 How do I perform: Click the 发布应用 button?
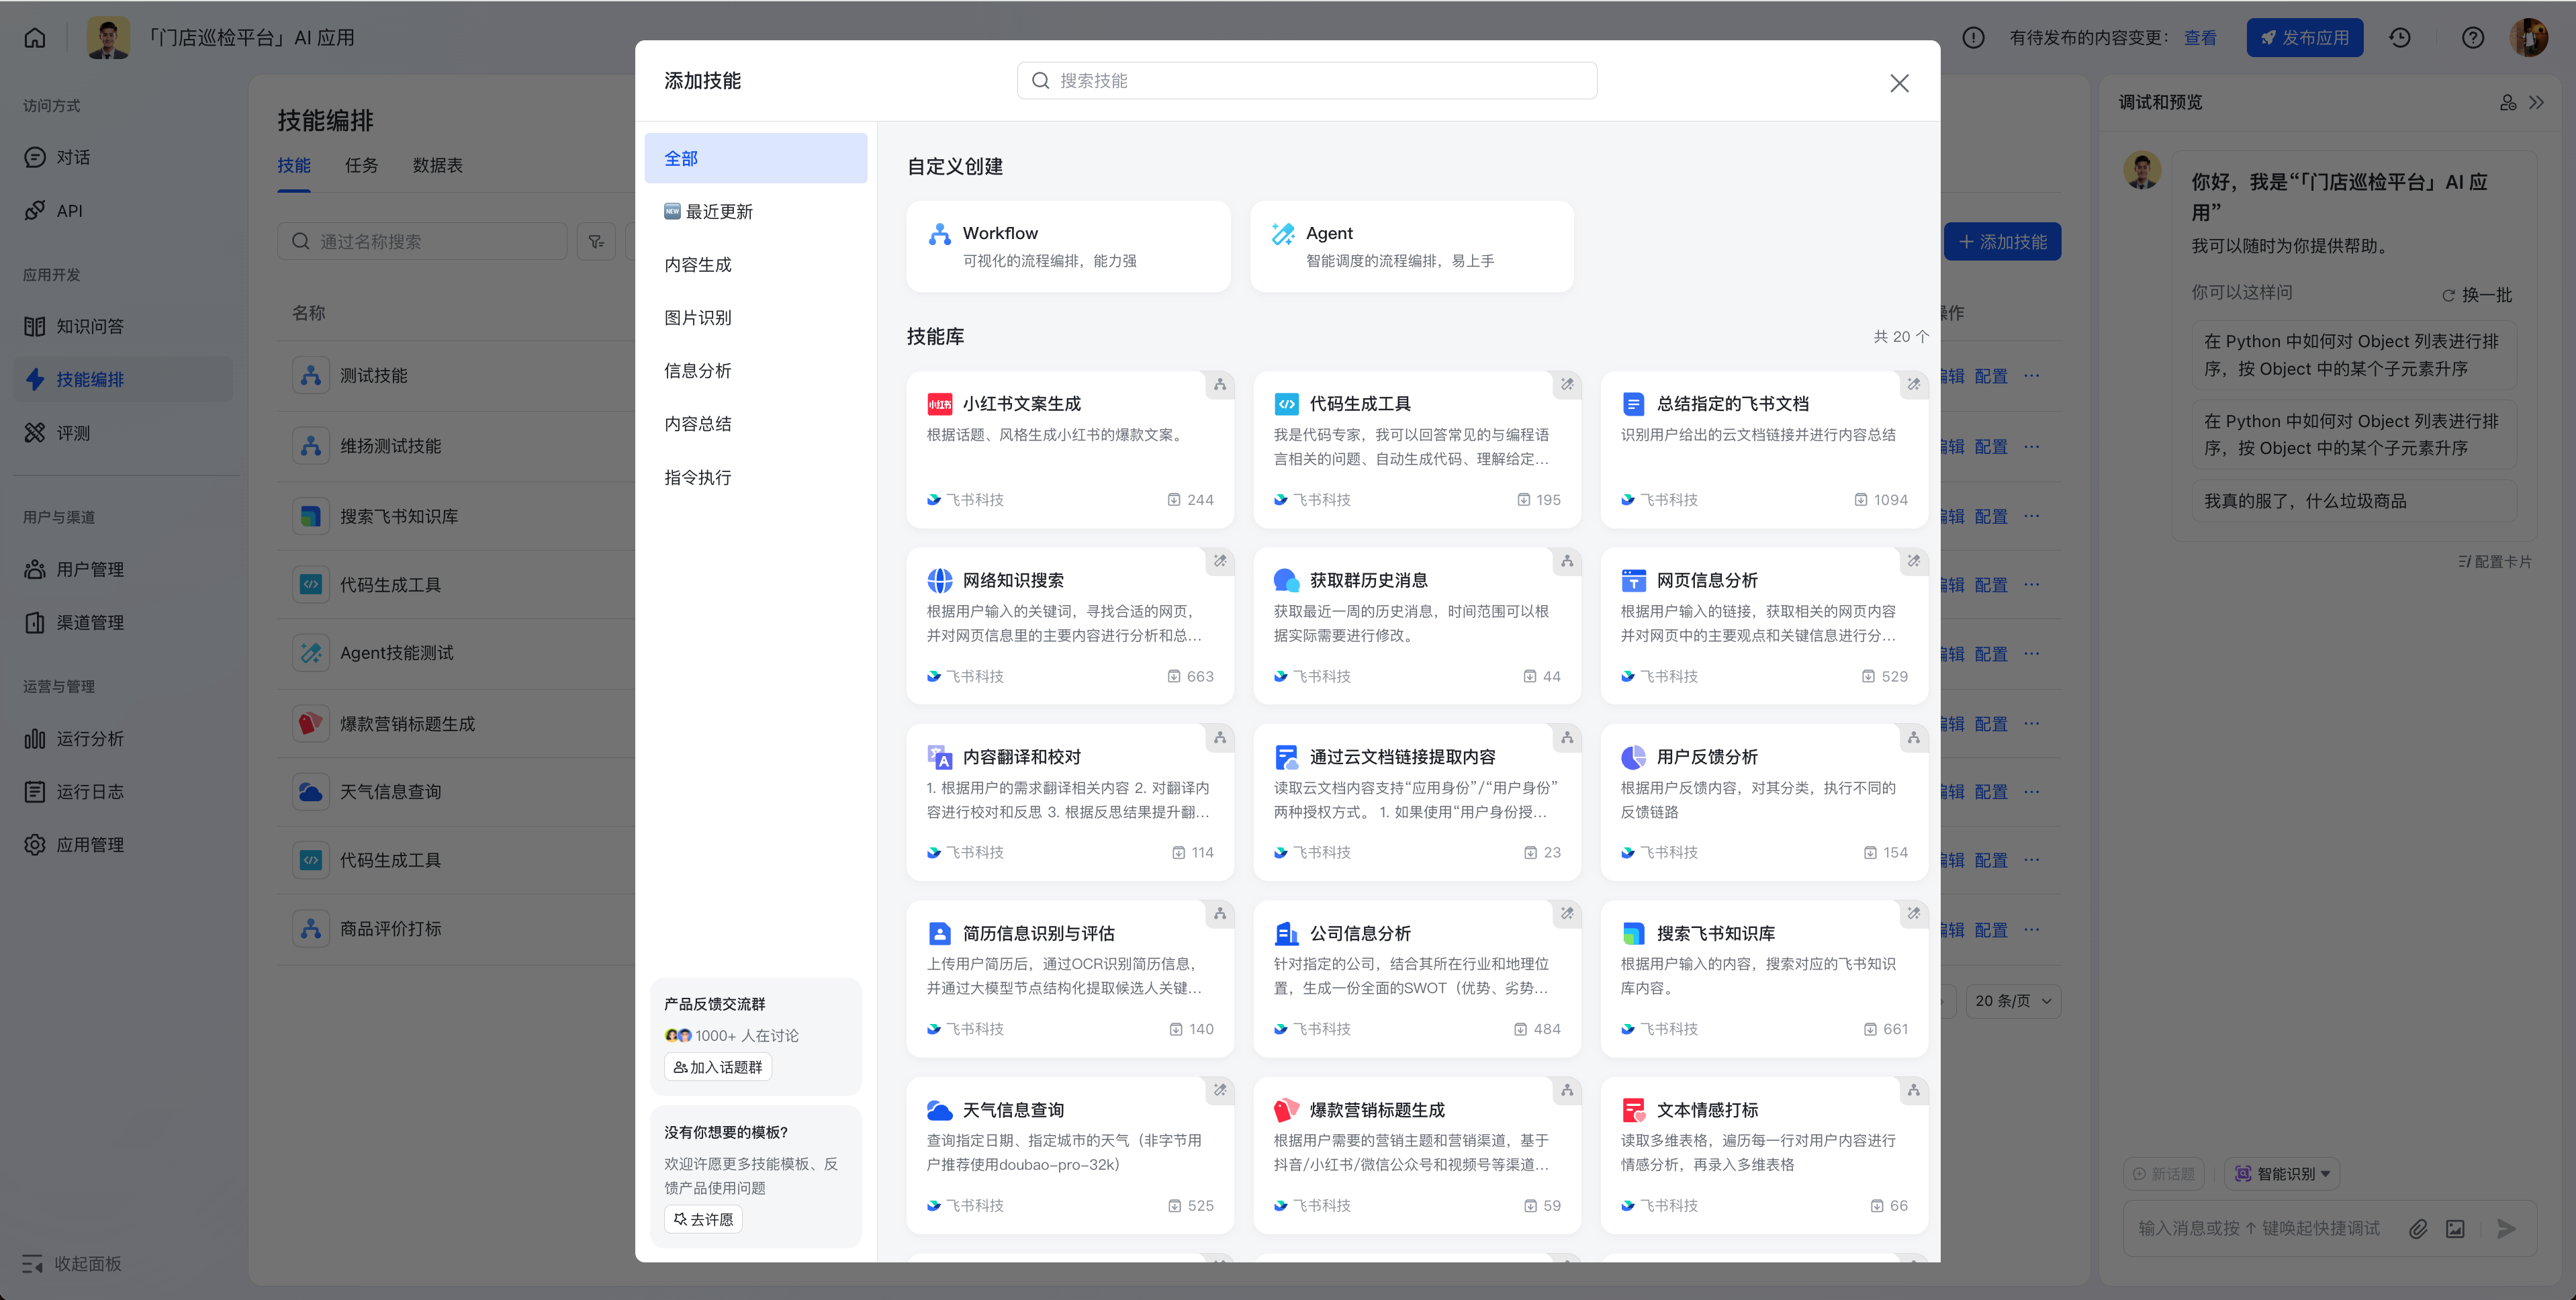pyautogui.click(x=2305, y=38)
